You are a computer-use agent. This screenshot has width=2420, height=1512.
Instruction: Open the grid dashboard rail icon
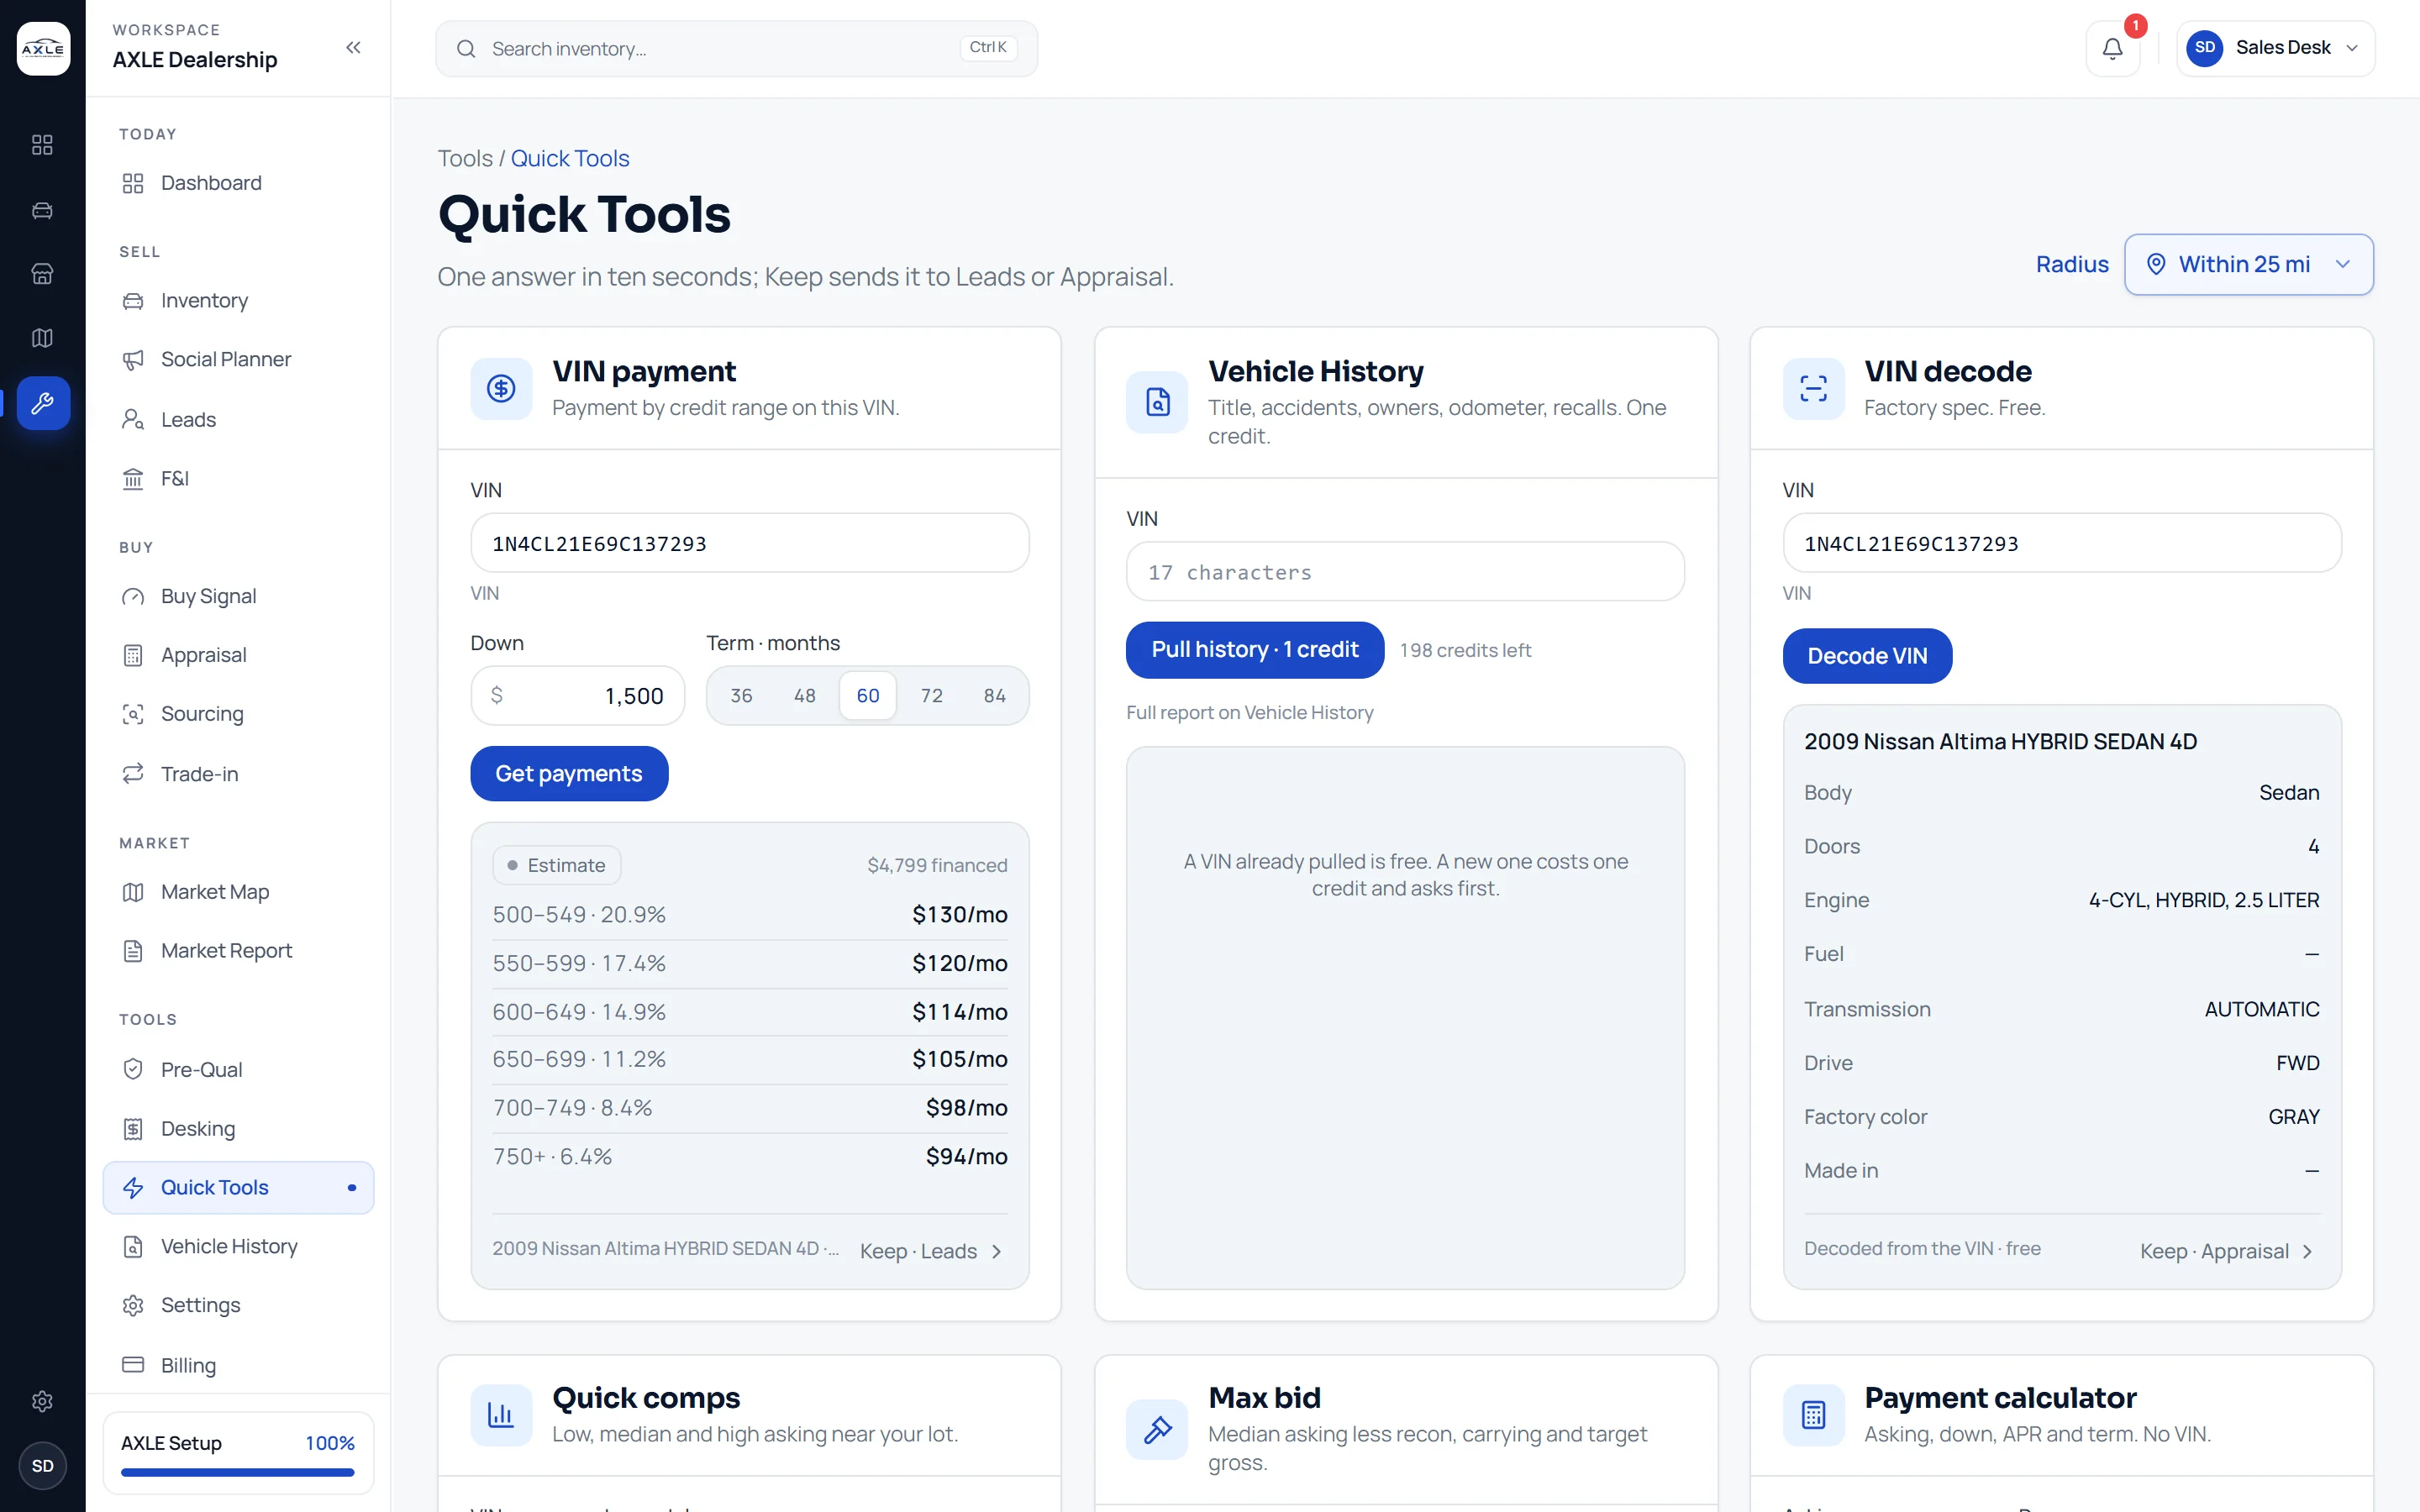[x=42, y=145]
